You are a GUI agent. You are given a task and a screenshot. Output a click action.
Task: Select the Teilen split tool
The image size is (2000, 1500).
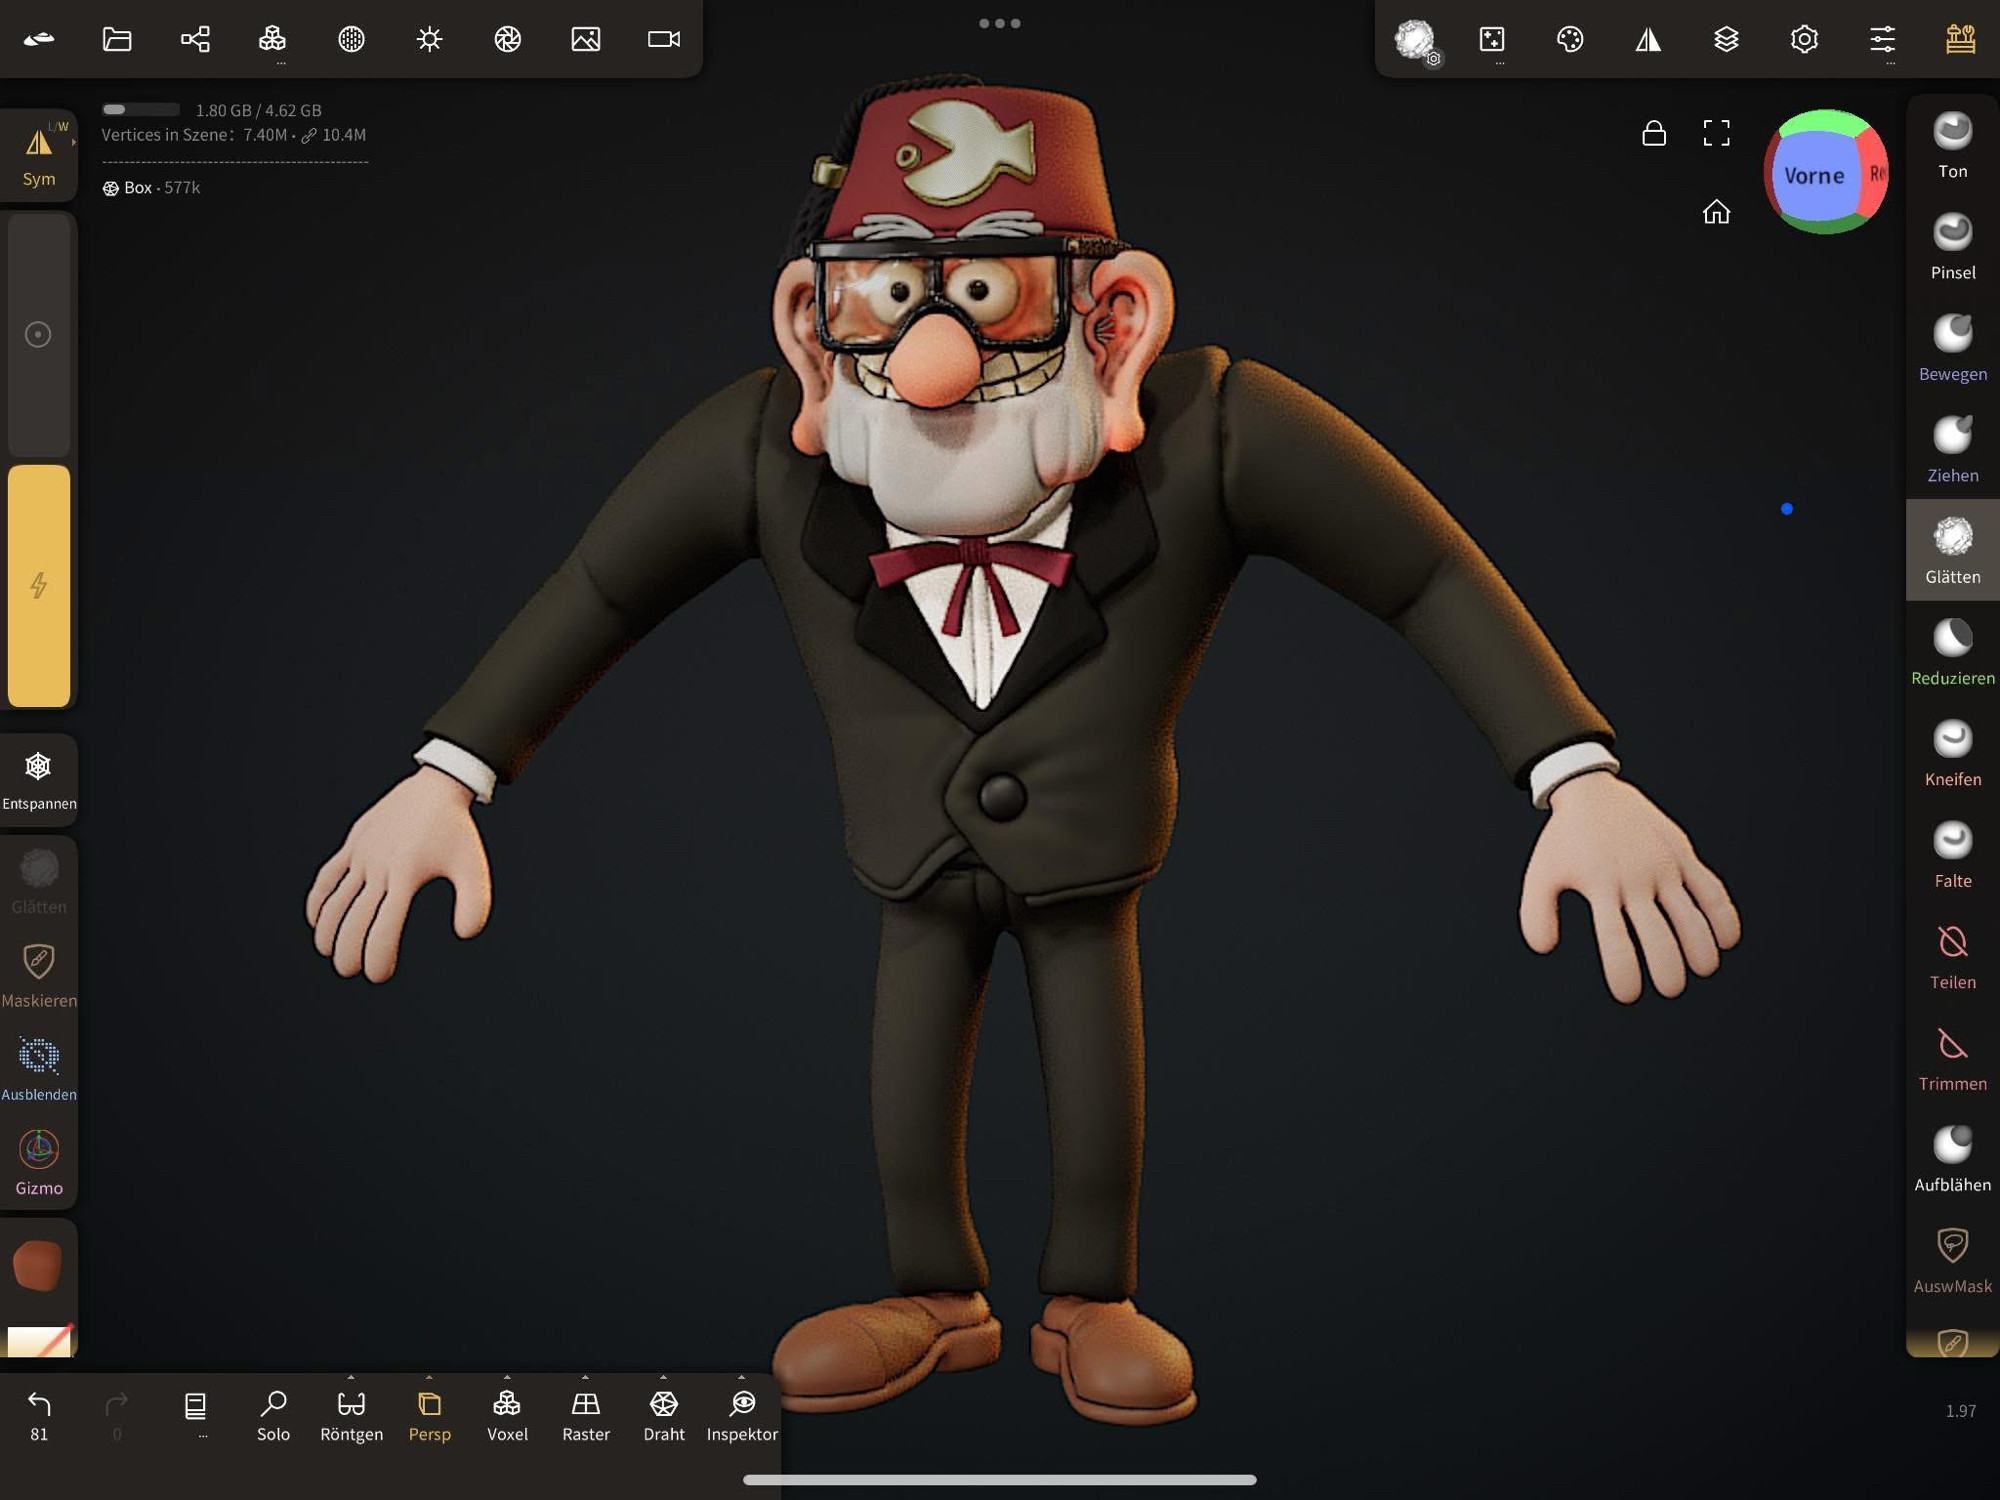(1952, 956)
